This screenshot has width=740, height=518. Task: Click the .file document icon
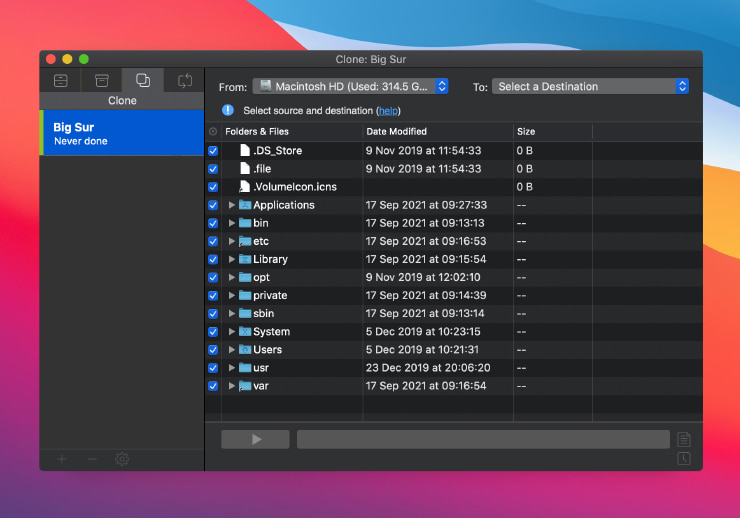click(244, 168)
